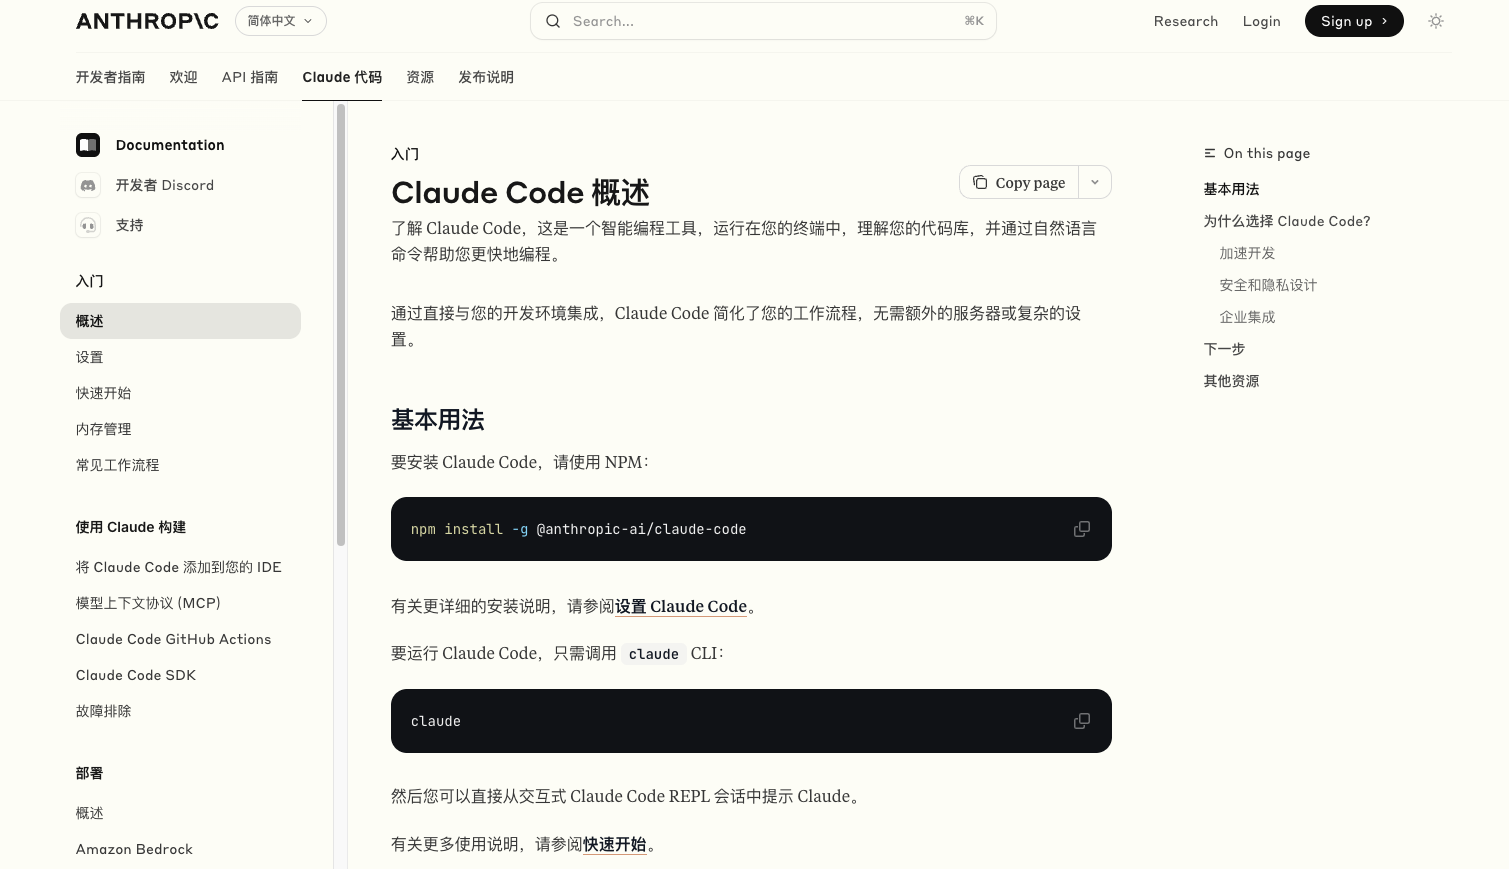This screenshot has height=869, width=1509.
Task: Open the Login link
Action: [x=1261, y=21]
